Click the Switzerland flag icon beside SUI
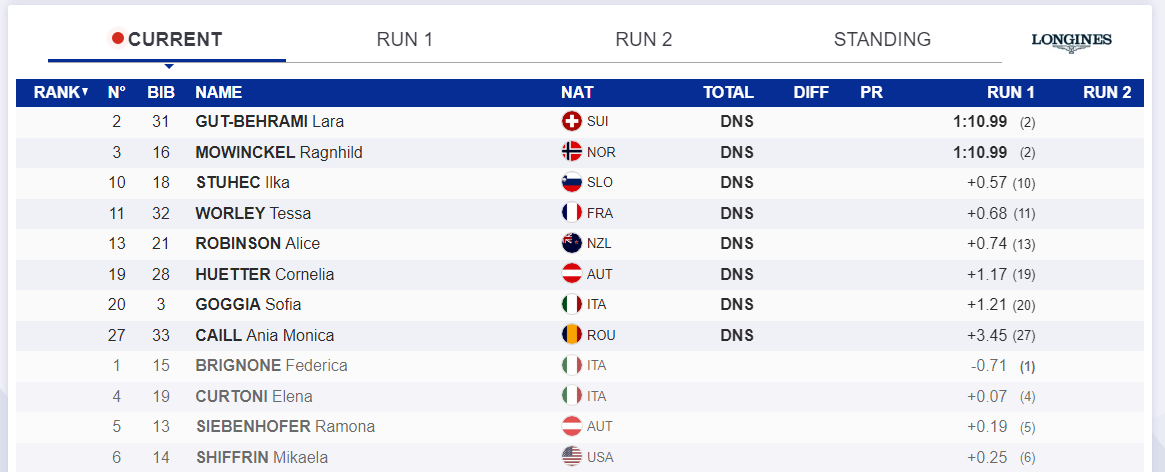The width and height of the screenshot is (1165, 472). tap(572, 122)
